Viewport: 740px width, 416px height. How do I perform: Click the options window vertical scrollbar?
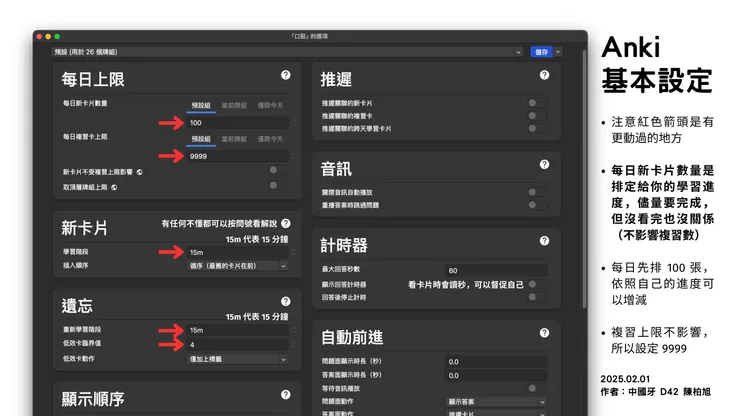click(x=585, y=179)
